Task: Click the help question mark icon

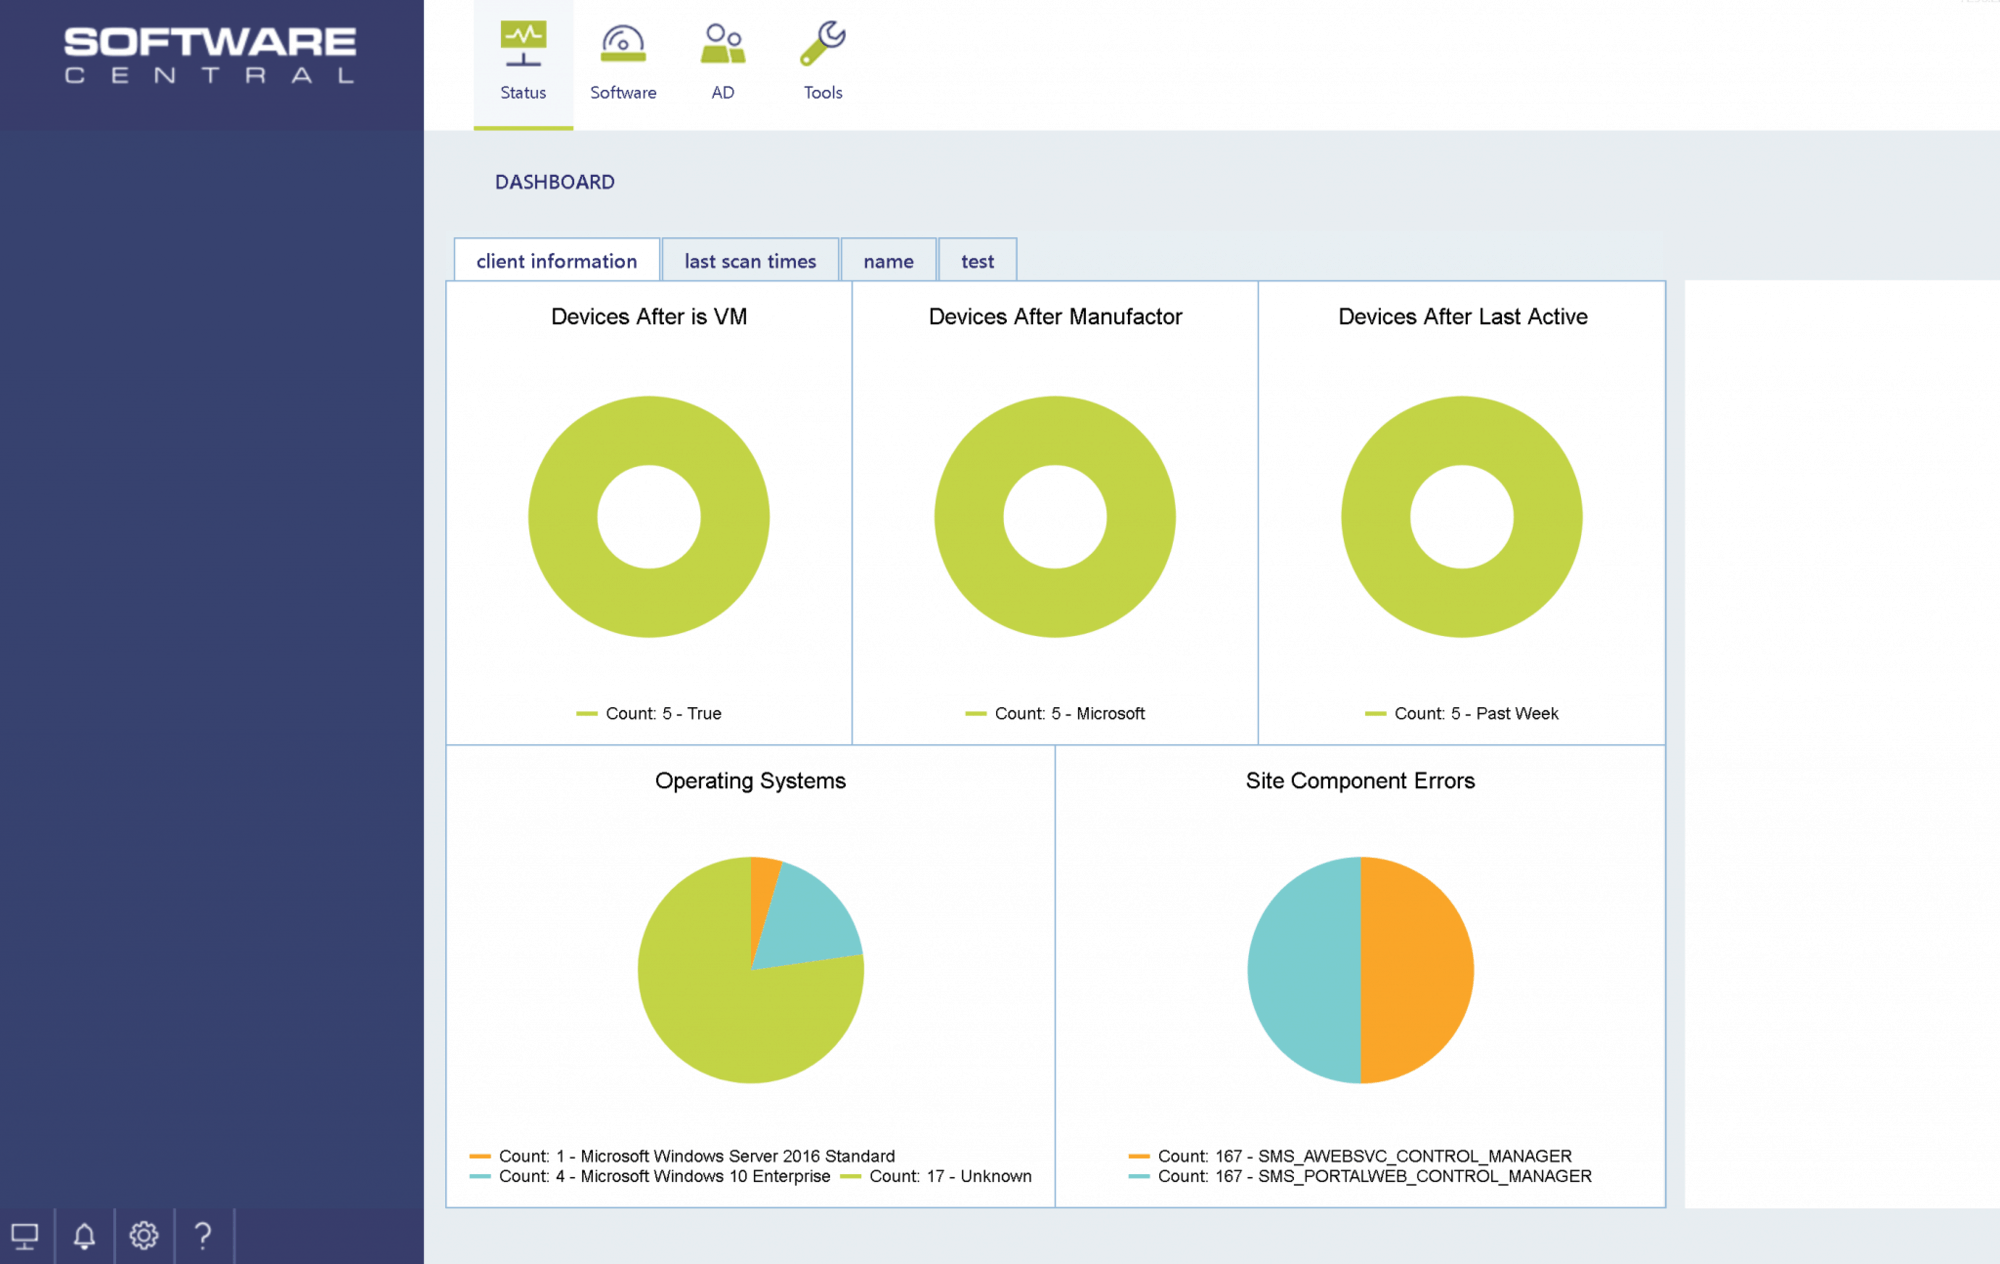Action: point(203,1236)
